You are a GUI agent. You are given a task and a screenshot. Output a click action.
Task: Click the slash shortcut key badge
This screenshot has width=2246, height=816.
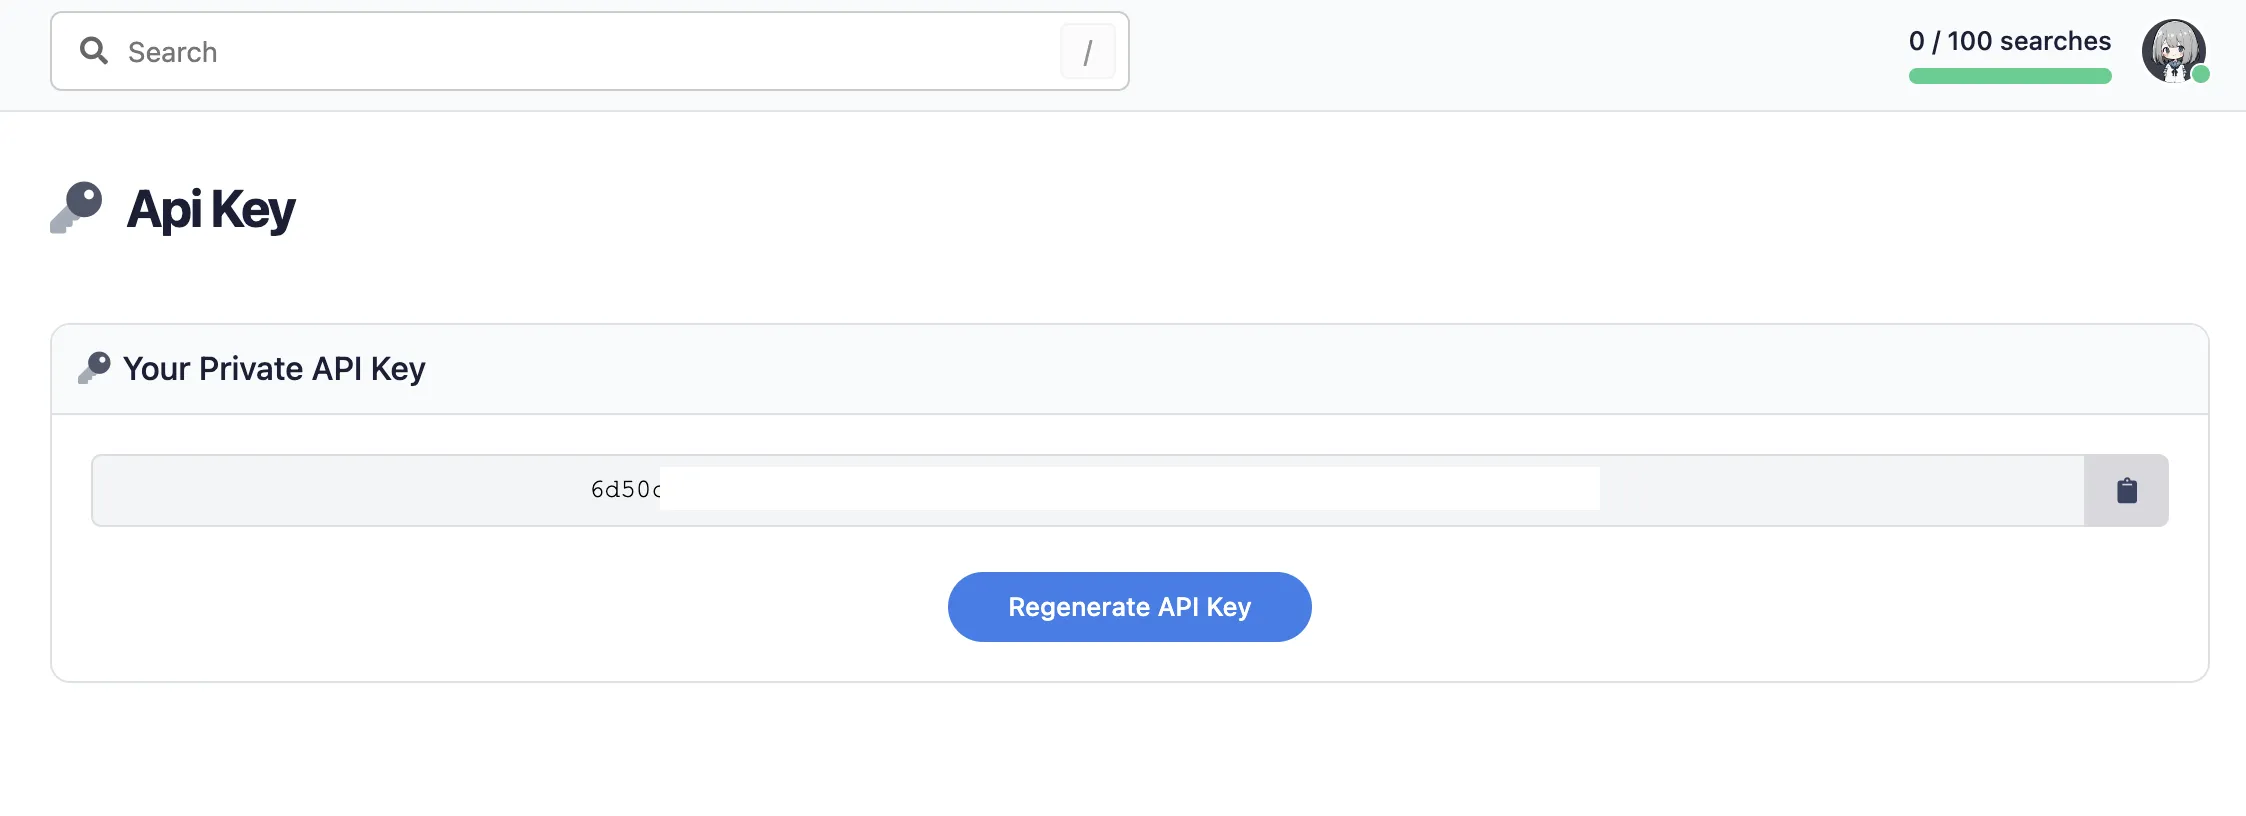(1087, 52)
